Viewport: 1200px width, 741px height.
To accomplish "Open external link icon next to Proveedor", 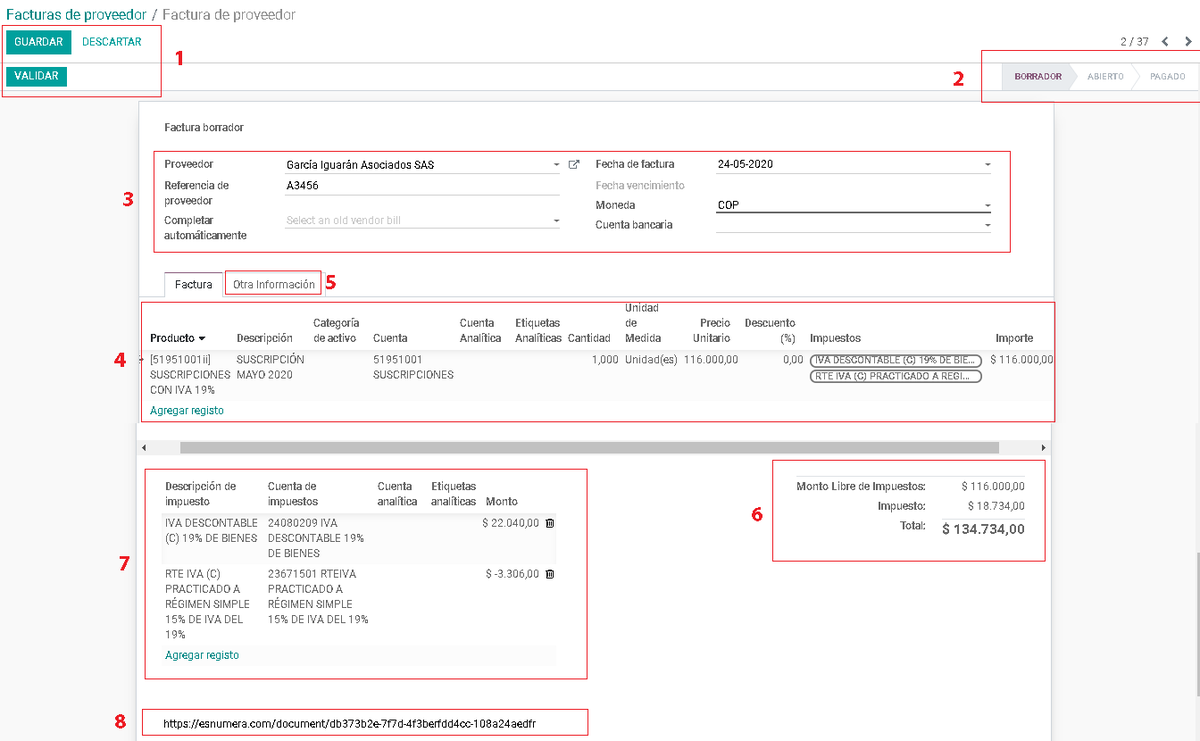I will (x=574, y=165).
